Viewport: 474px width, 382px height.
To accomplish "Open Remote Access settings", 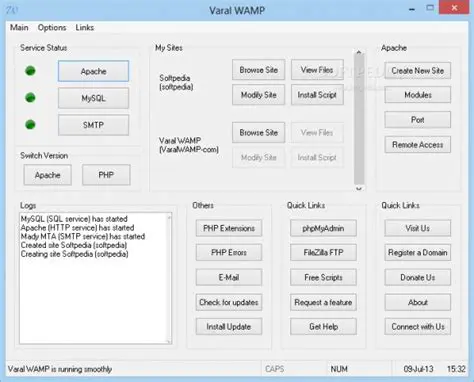I will pyautogui.click(x=418, y=145).
